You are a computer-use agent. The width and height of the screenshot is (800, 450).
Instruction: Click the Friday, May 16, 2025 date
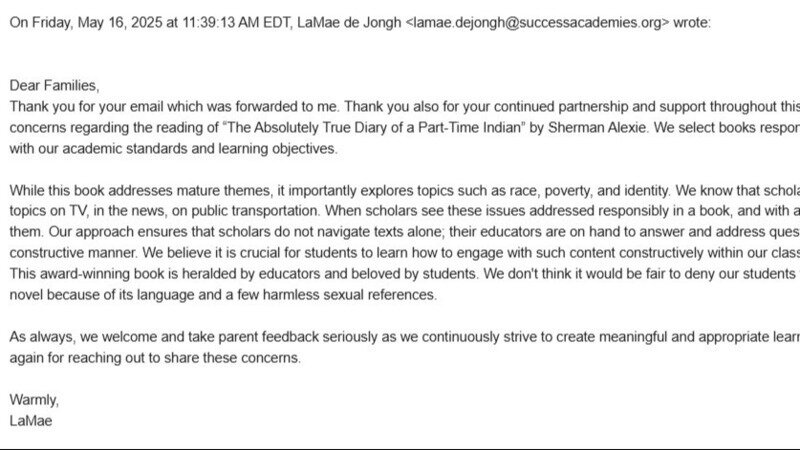pos(104,22)
